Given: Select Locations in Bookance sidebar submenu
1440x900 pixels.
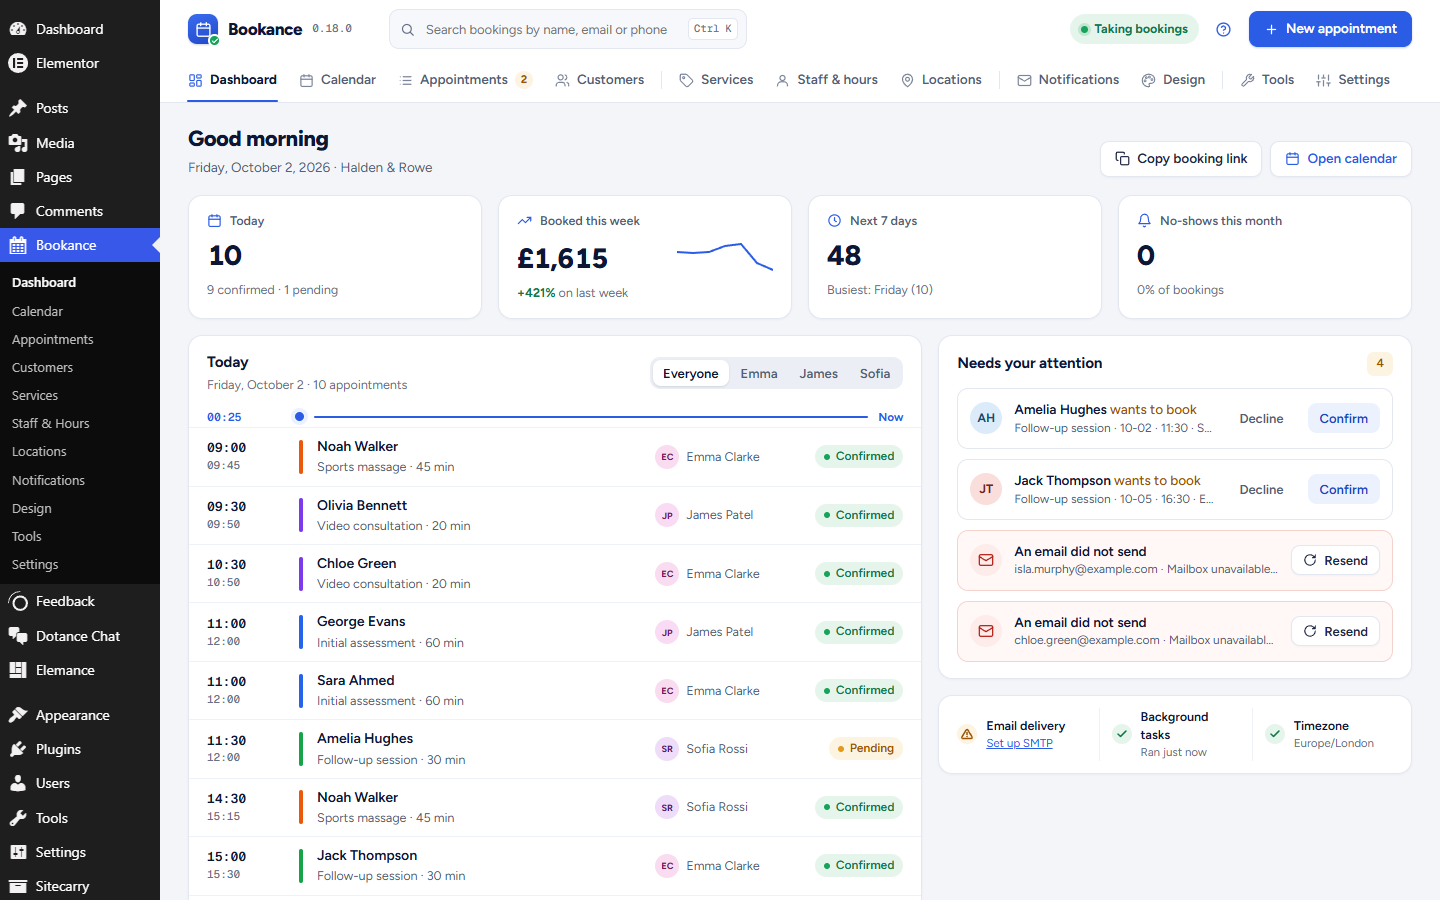Looking at the screenshot, I should (39, 452).
